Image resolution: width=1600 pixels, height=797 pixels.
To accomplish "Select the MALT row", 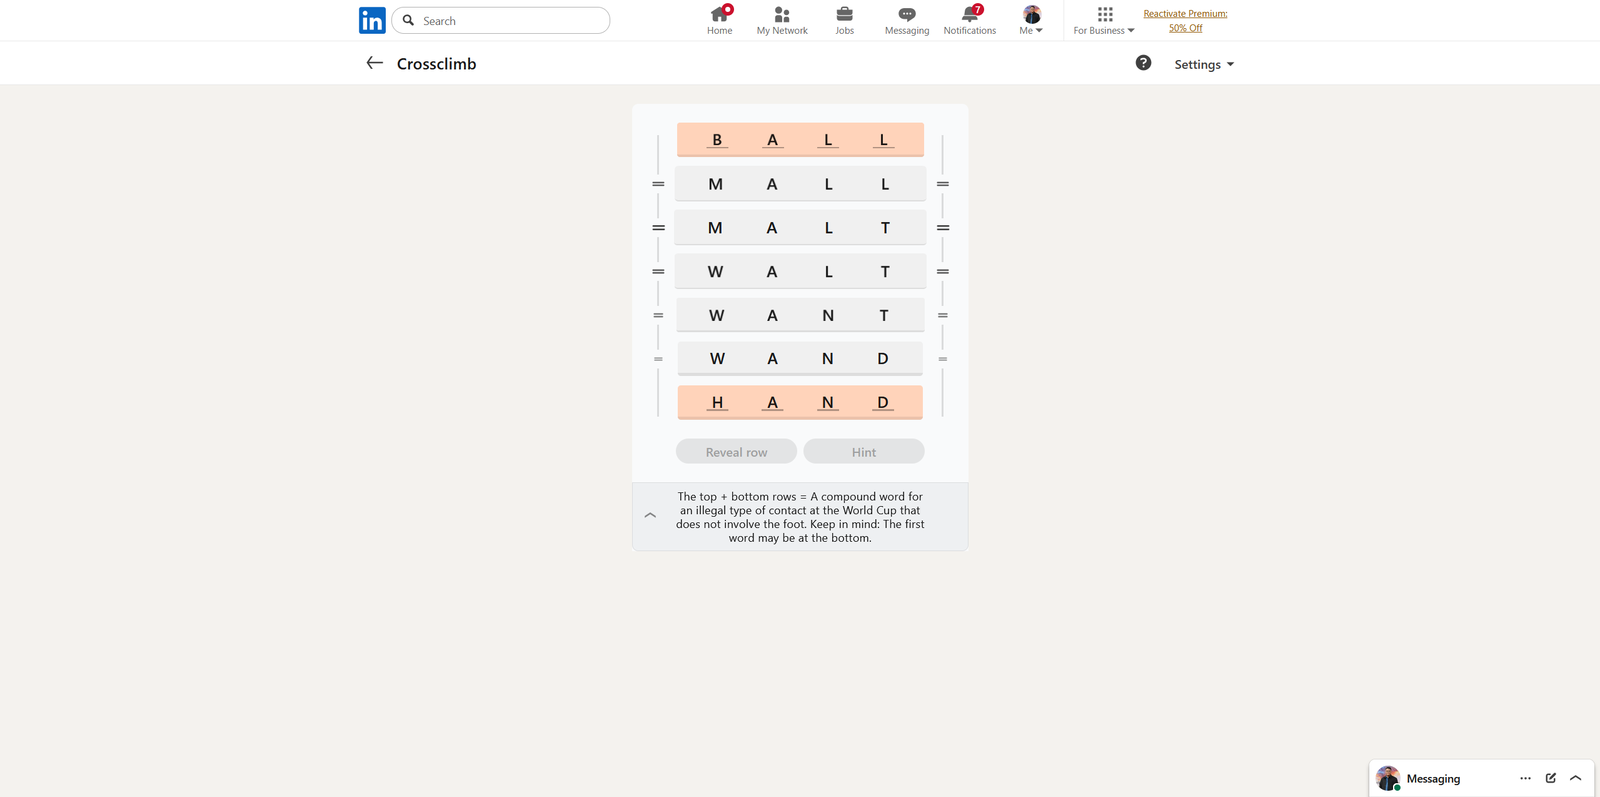I will [800, 228].
